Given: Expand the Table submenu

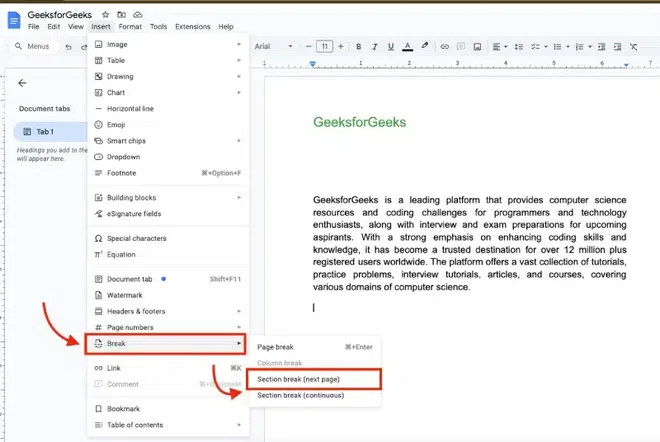Looking at the screenshot, I should coord(168,60).
